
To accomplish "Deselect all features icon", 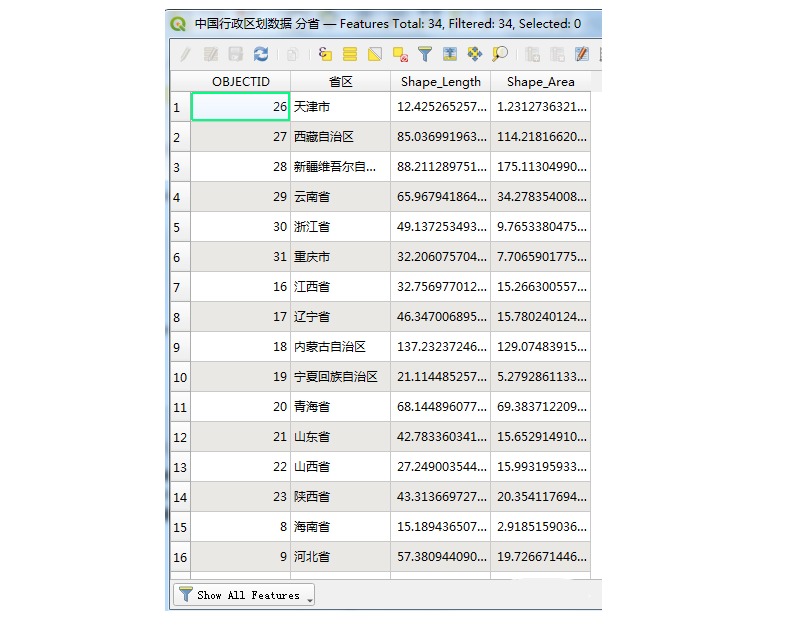I will [x=401, y=54].
